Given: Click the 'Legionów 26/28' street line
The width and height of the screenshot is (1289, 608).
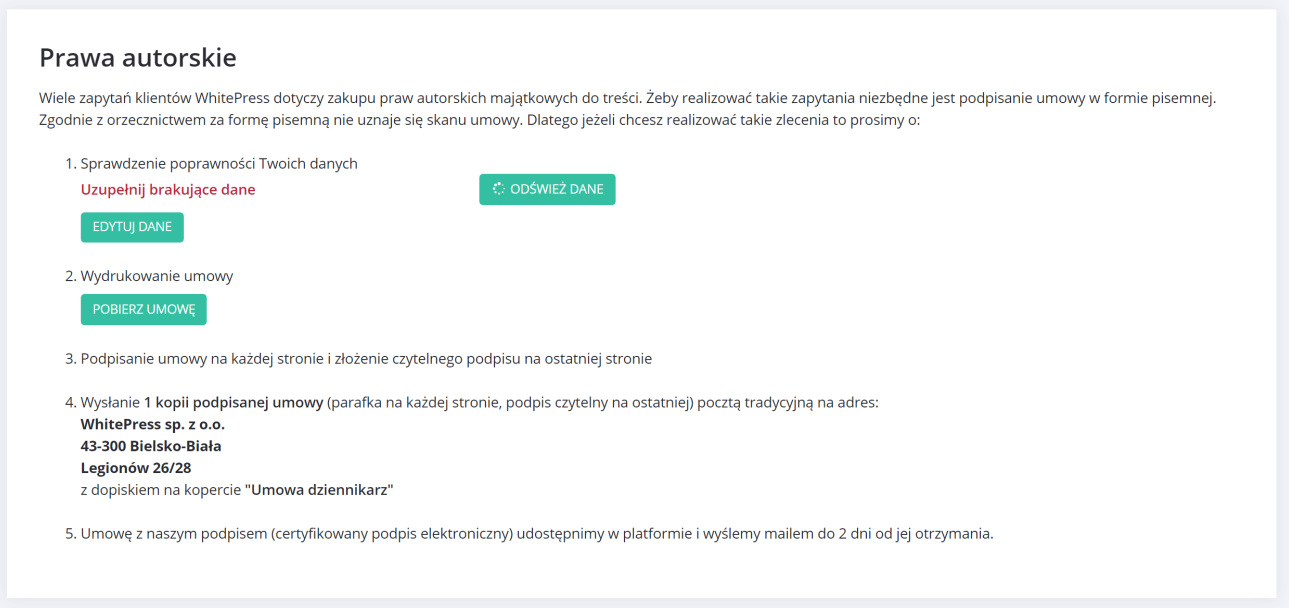Looking at the screenshot, I should click(135, 468).
